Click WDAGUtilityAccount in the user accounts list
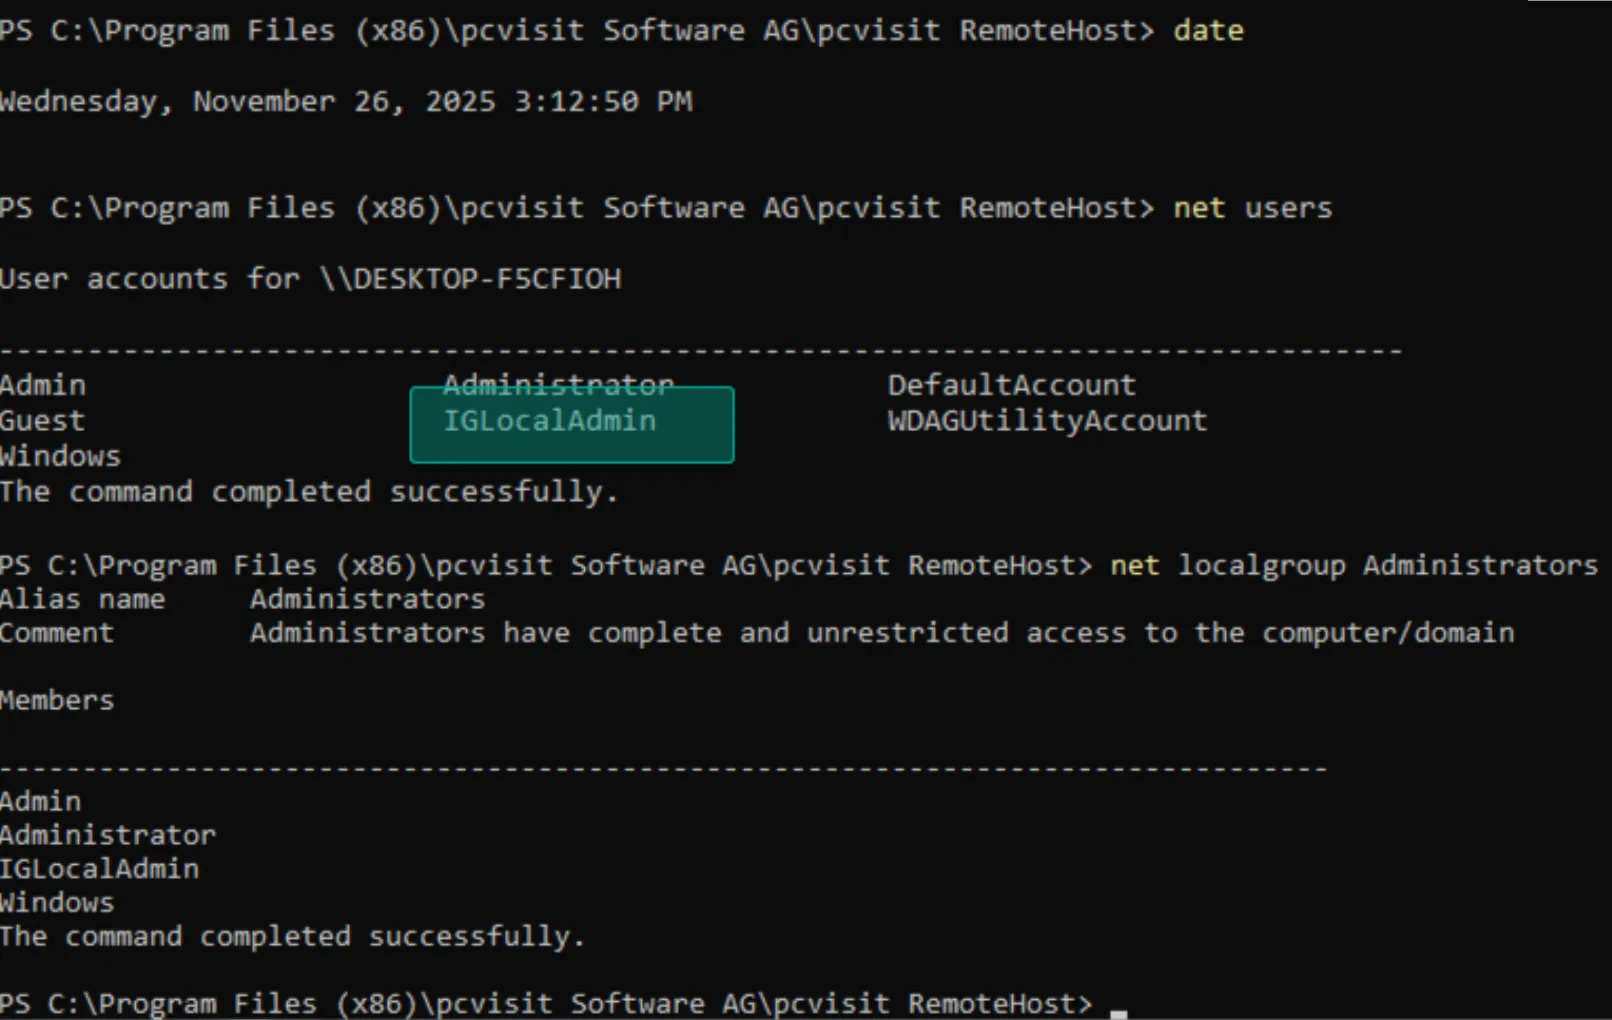1612x1020 pixels. coord(1047,421)
